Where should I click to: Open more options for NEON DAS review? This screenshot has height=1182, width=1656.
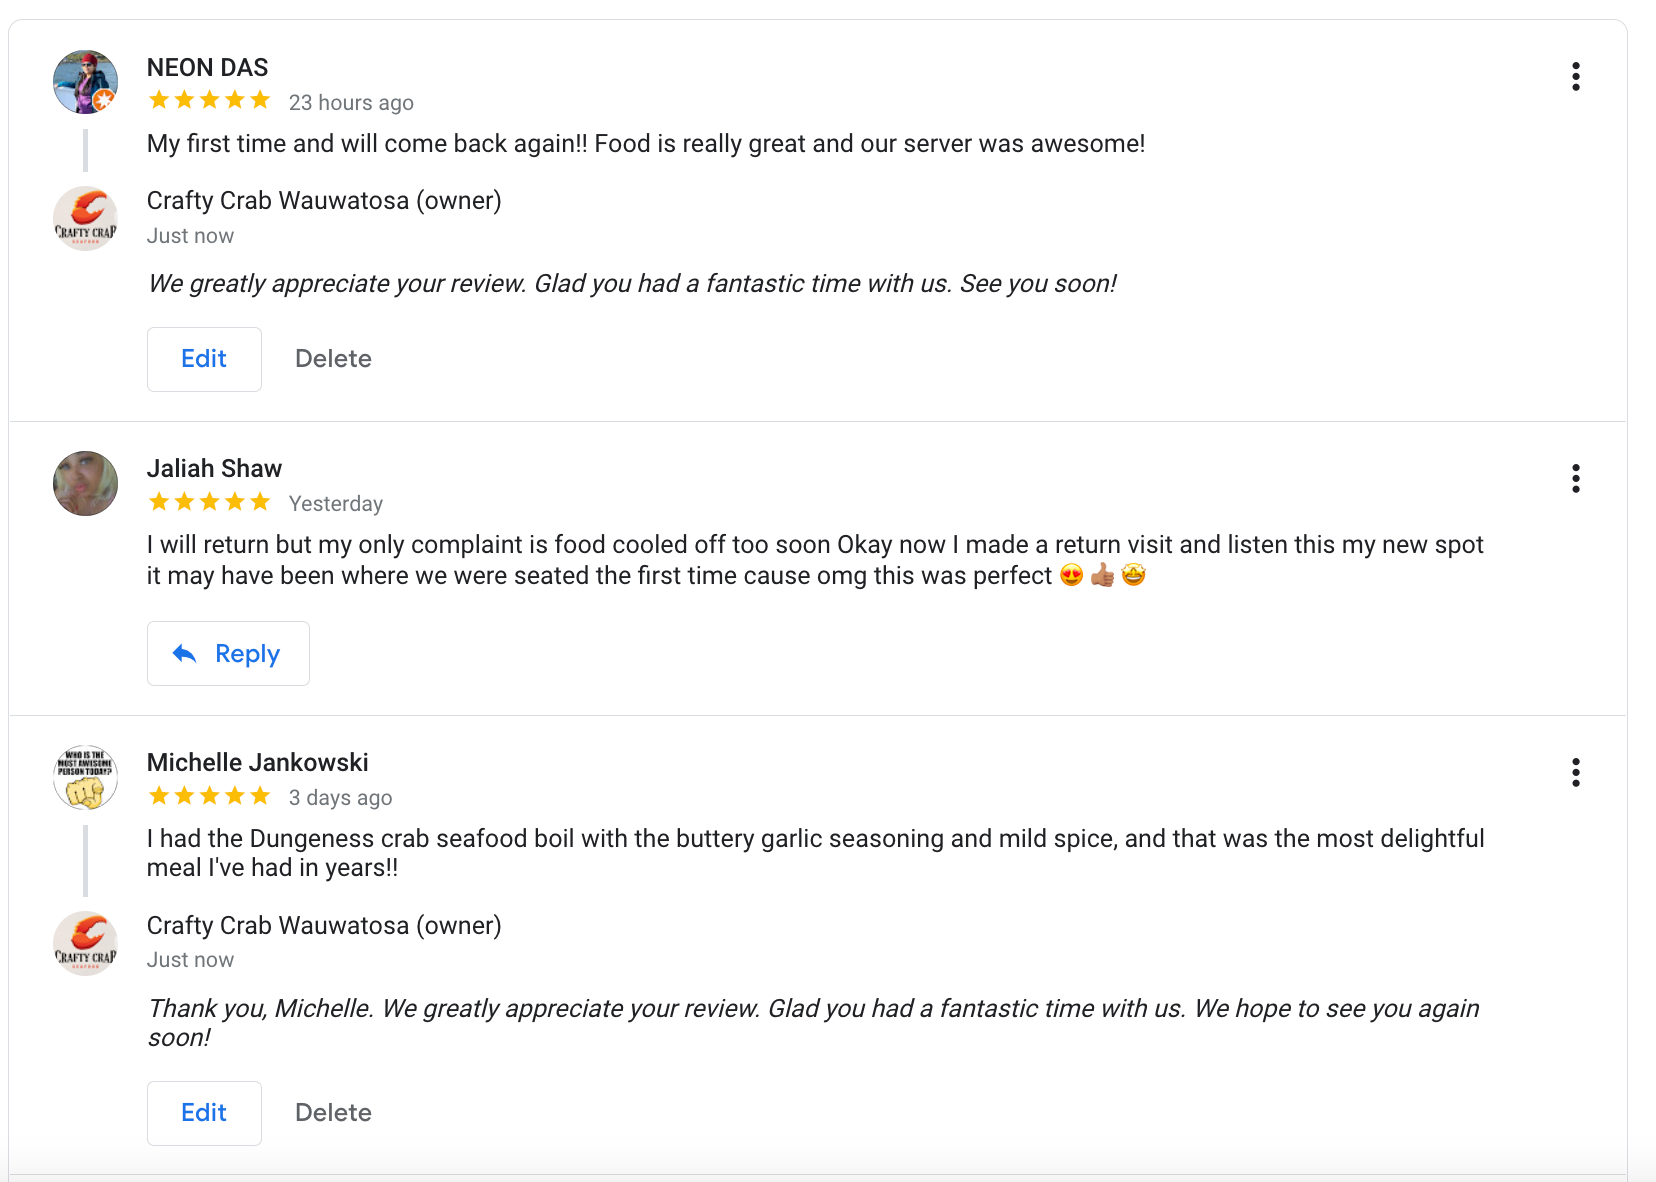[1575, 76]
